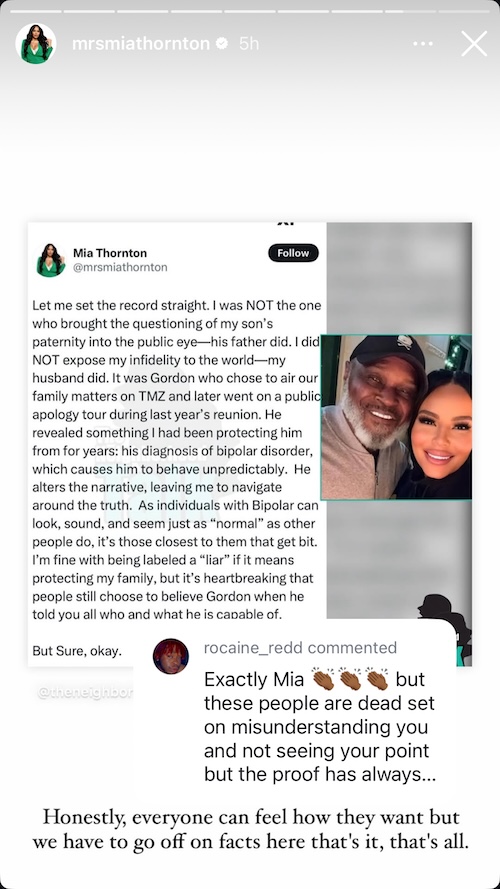Open the three-dot story options menu
Viewport: 500px width, 889px height.
(x=423, y=44)
